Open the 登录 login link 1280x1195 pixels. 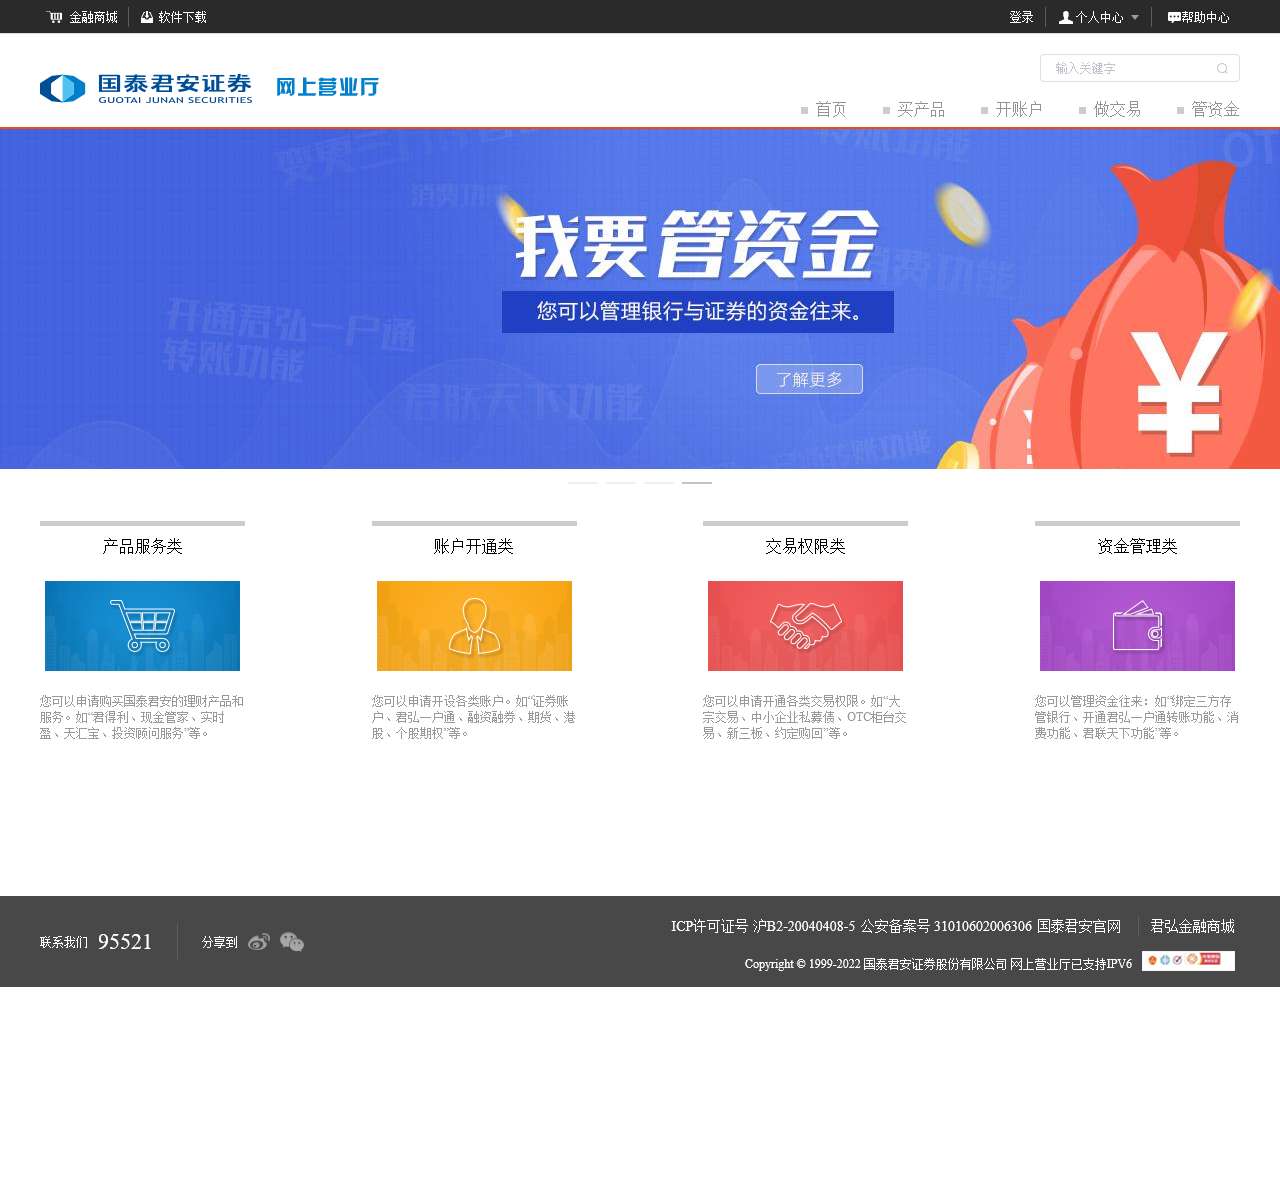tap(1021, 17)
